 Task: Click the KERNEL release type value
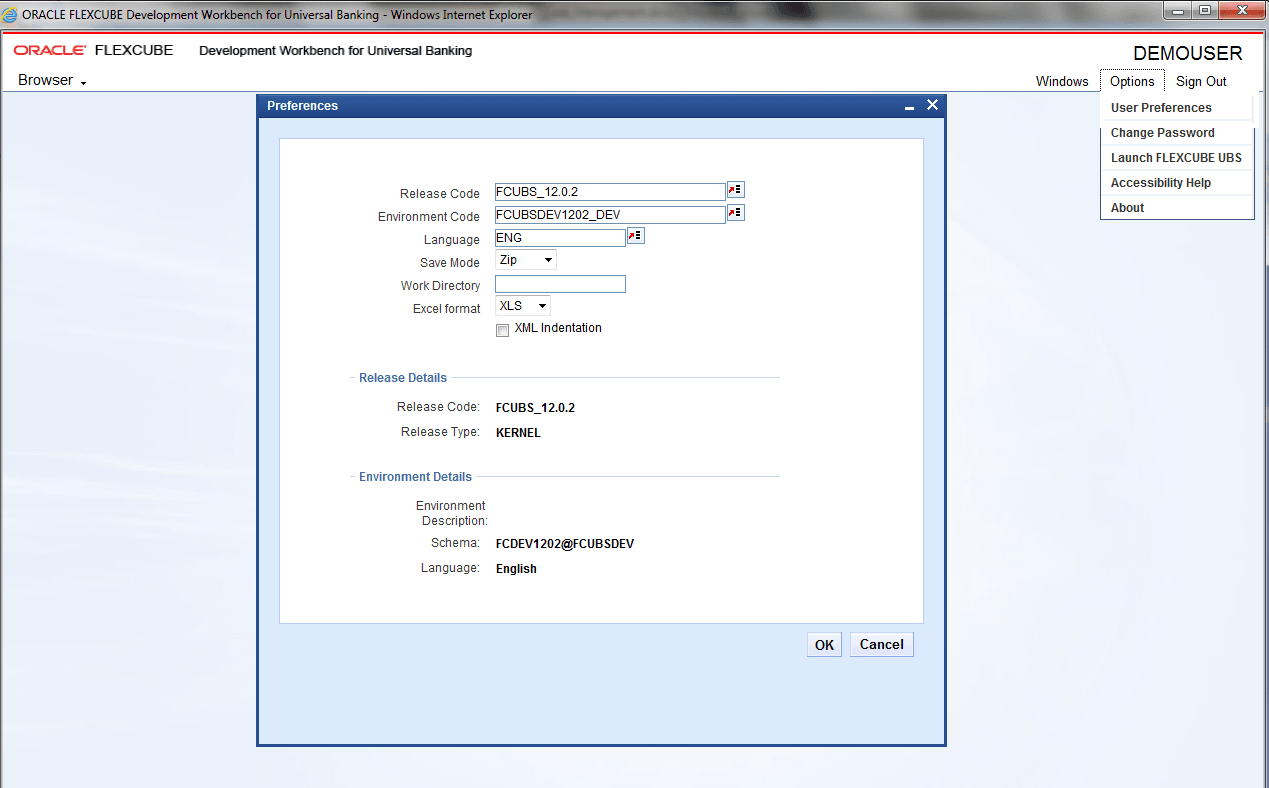[518, 433]
